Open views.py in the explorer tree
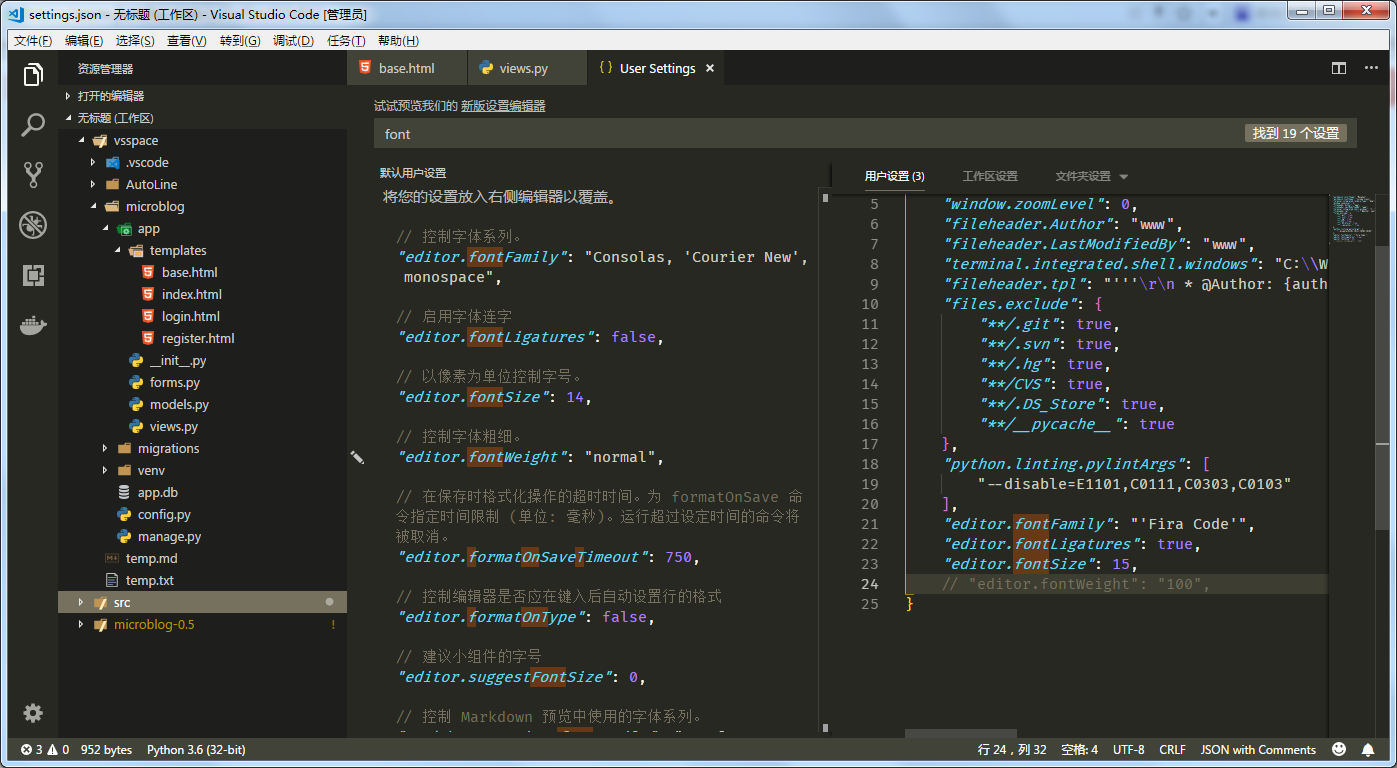The image size is (1397, 768). click(x=174, y=426)
